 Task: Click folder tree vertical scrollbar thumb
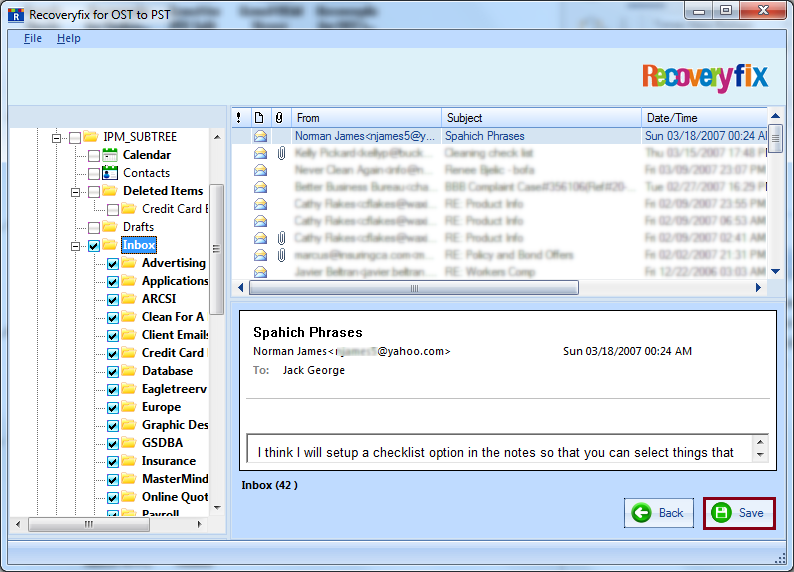[217, 249]
